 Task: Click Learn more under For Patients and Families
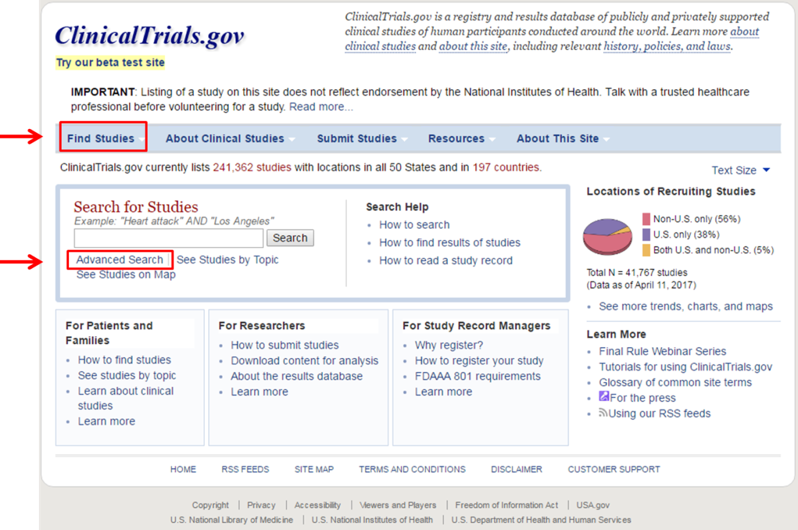[106, 422]
